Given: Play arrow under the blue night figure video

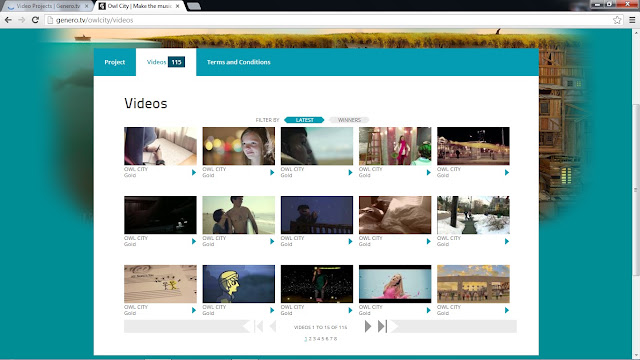Looking at the screenshot, I should (x=350, y=242).
